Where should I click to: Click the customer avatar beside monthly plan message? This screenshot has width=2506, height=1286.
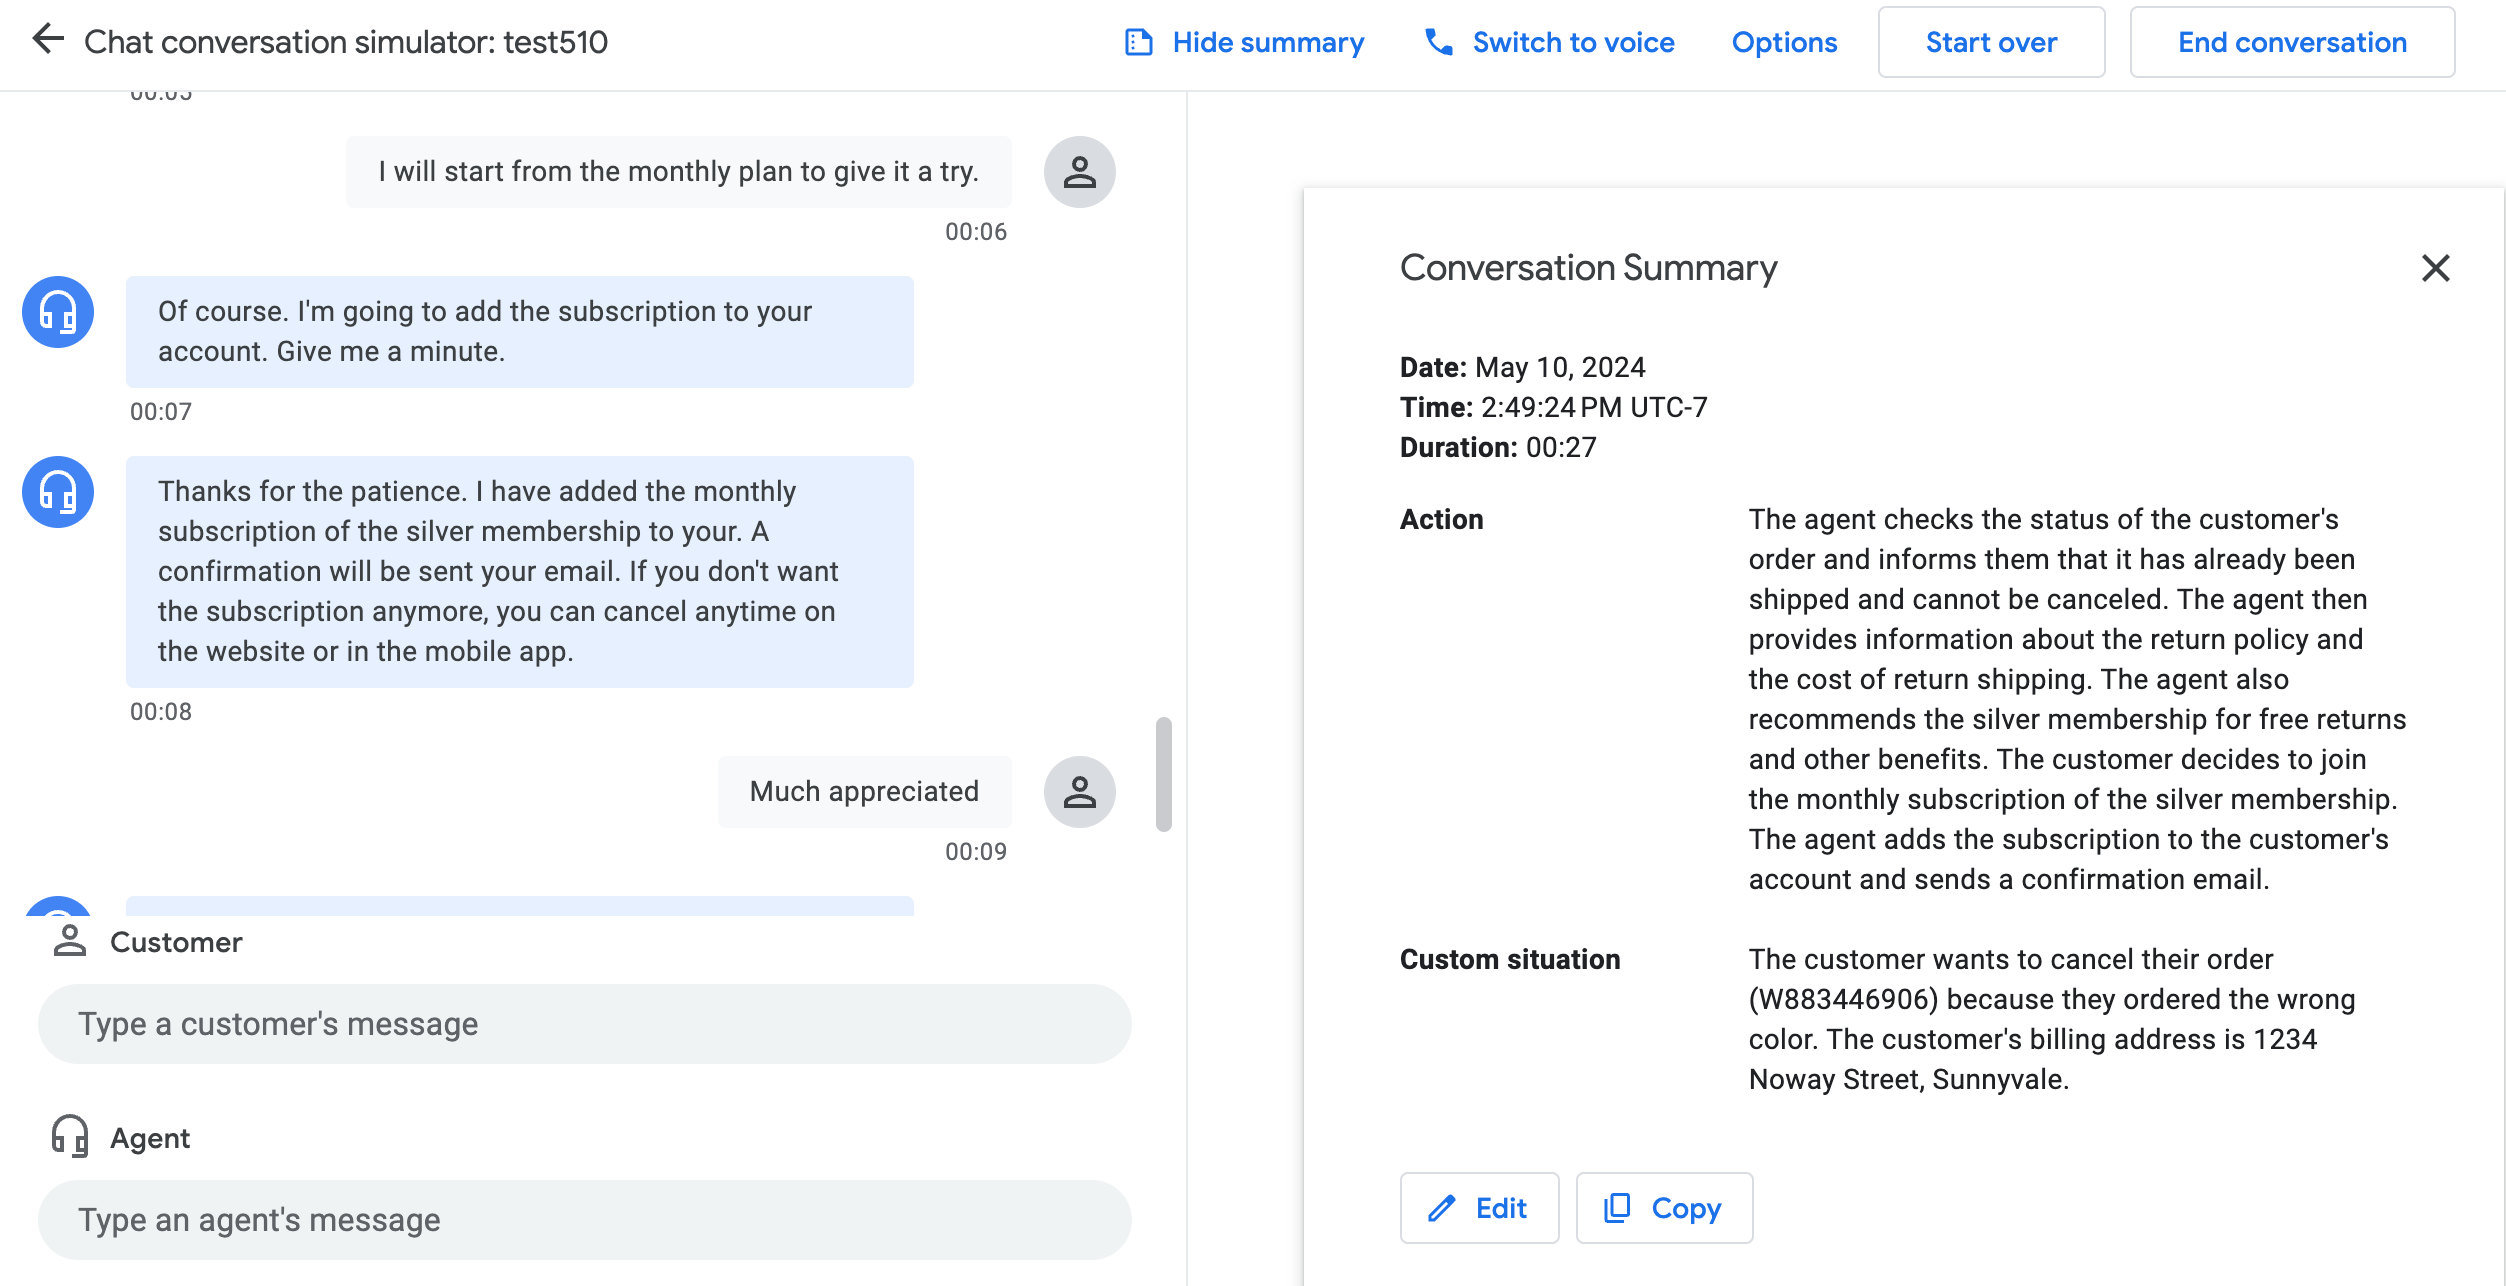click(1079, 172)
